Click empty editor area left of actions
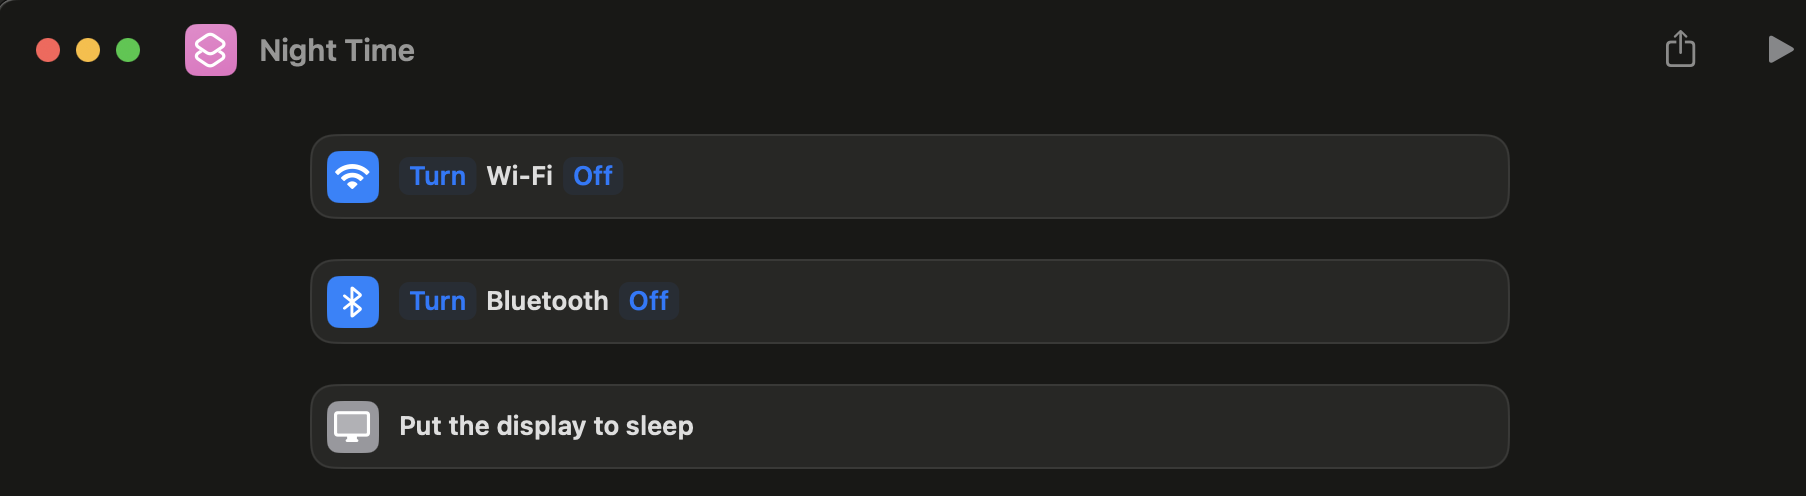The width and height of the screenshot is (1806, 496). [150, 300]
